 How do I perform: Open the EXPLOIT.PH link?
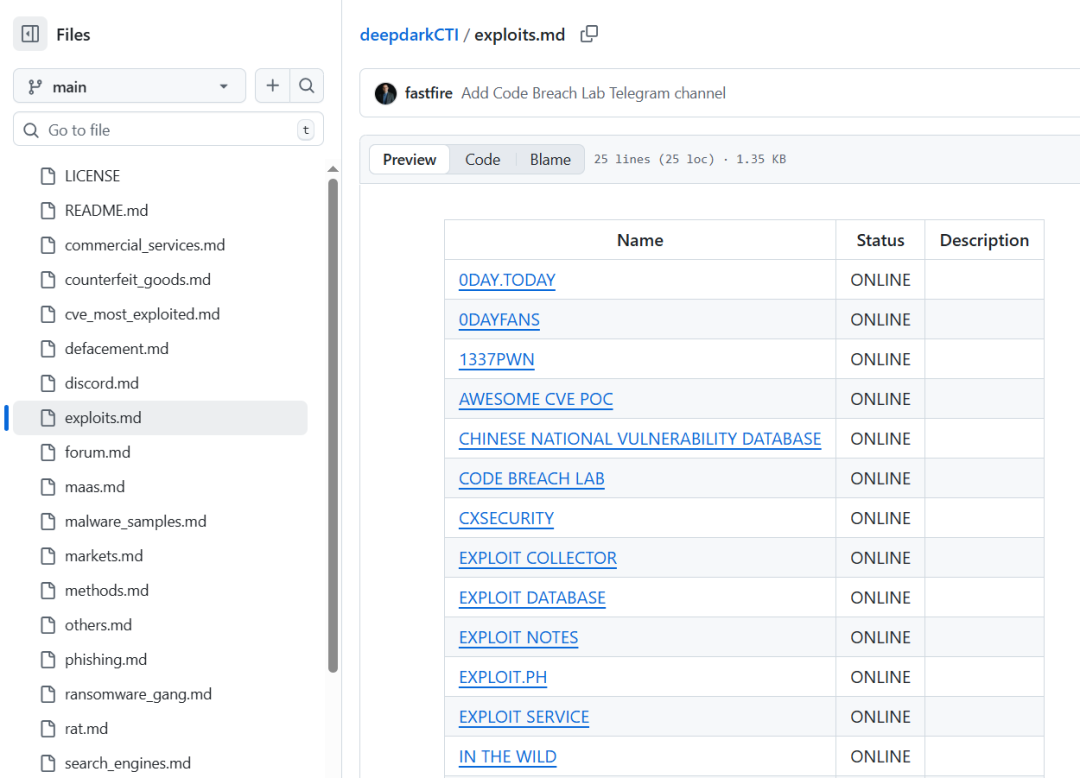click(503, 677)
